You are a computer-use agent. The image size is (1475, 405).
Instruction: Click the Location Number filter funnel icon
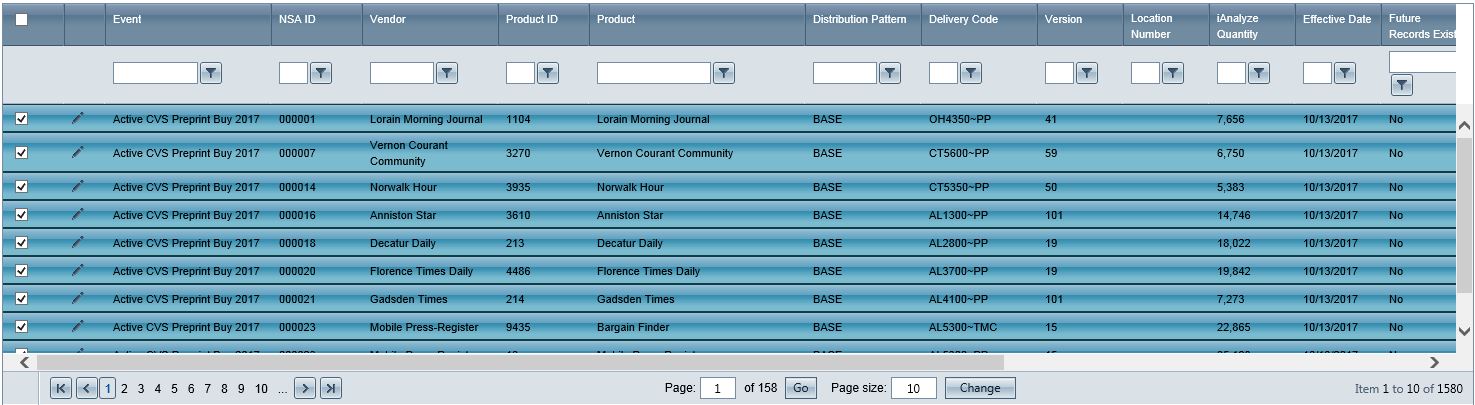1172,73
